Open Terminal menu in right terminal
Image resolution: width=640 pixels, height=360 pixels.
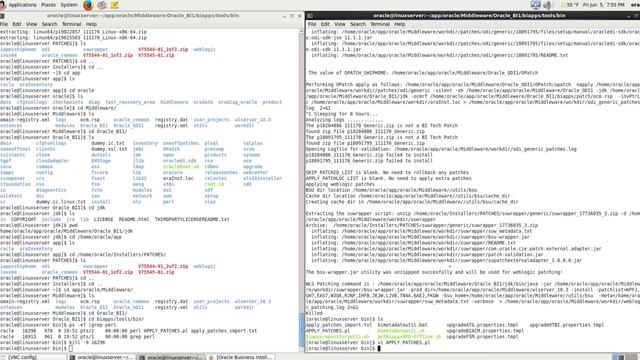coord(380,24)
